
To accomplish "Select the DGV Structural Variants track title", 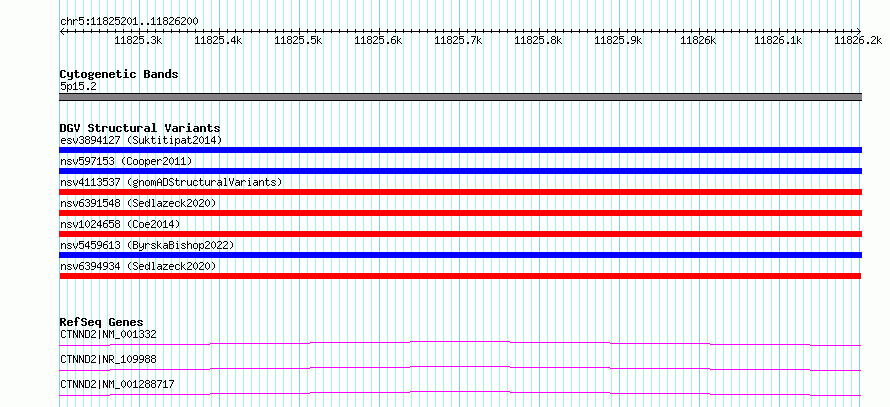I will coord(140,128).
